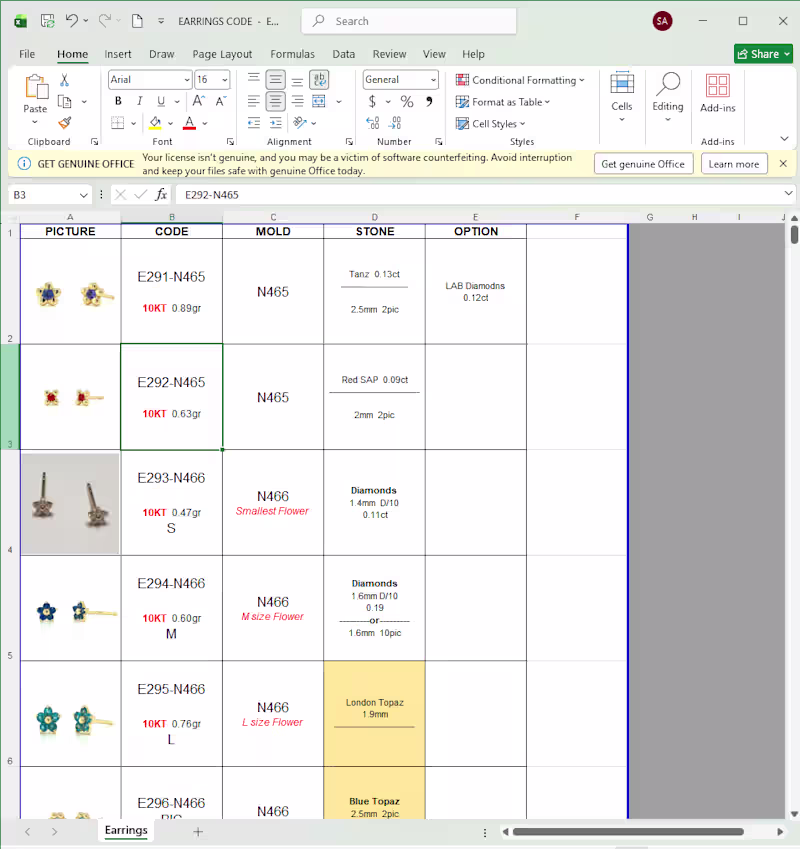Switch to the Page Layout tab
Image resolution: width=800 pixels, height=849 pixels.
tap(222, 54)
